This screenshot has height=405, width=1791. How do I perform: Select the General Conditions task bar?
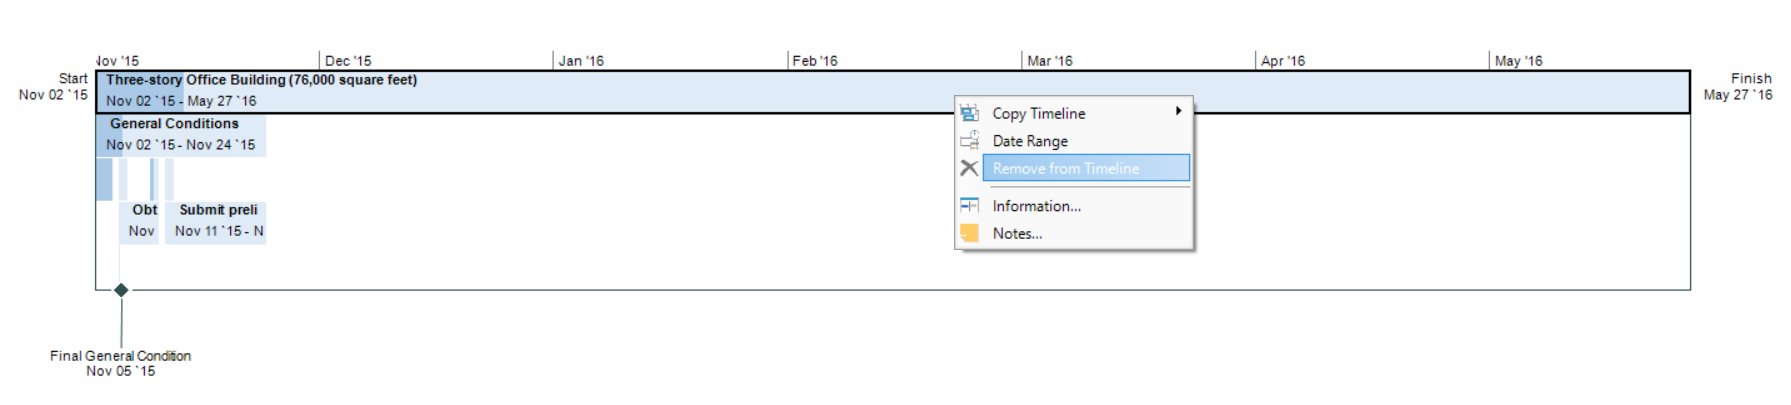point(181,134)
